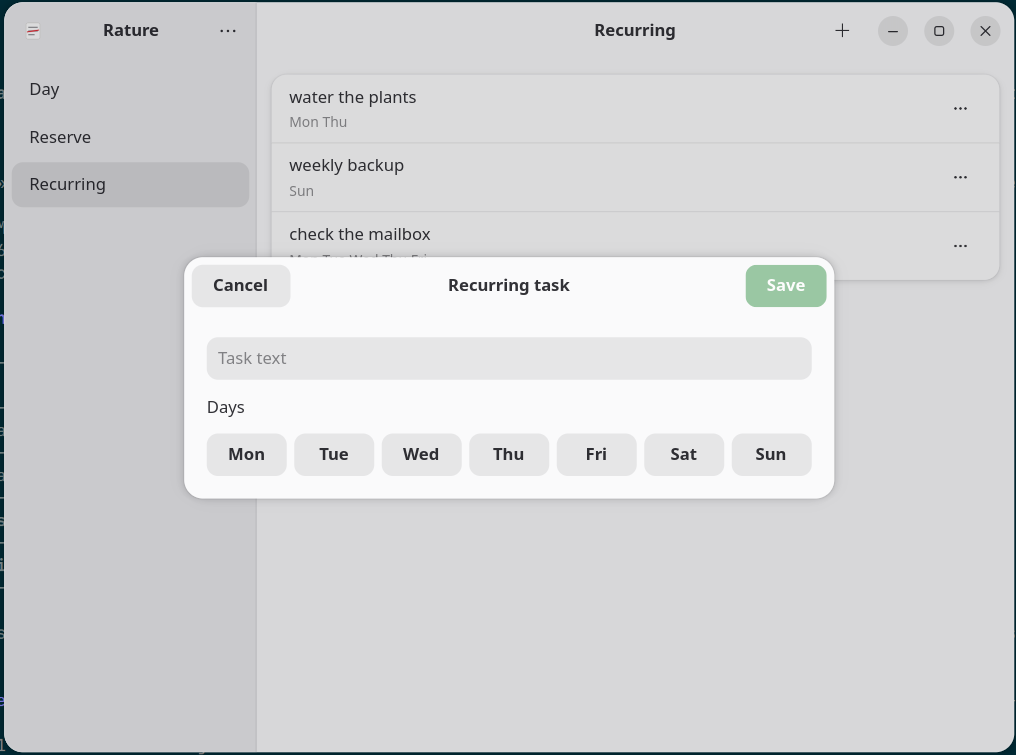The image size is (1016, 755).
Task: Click the Sun schedule under weekly backup
Action: 301,191
